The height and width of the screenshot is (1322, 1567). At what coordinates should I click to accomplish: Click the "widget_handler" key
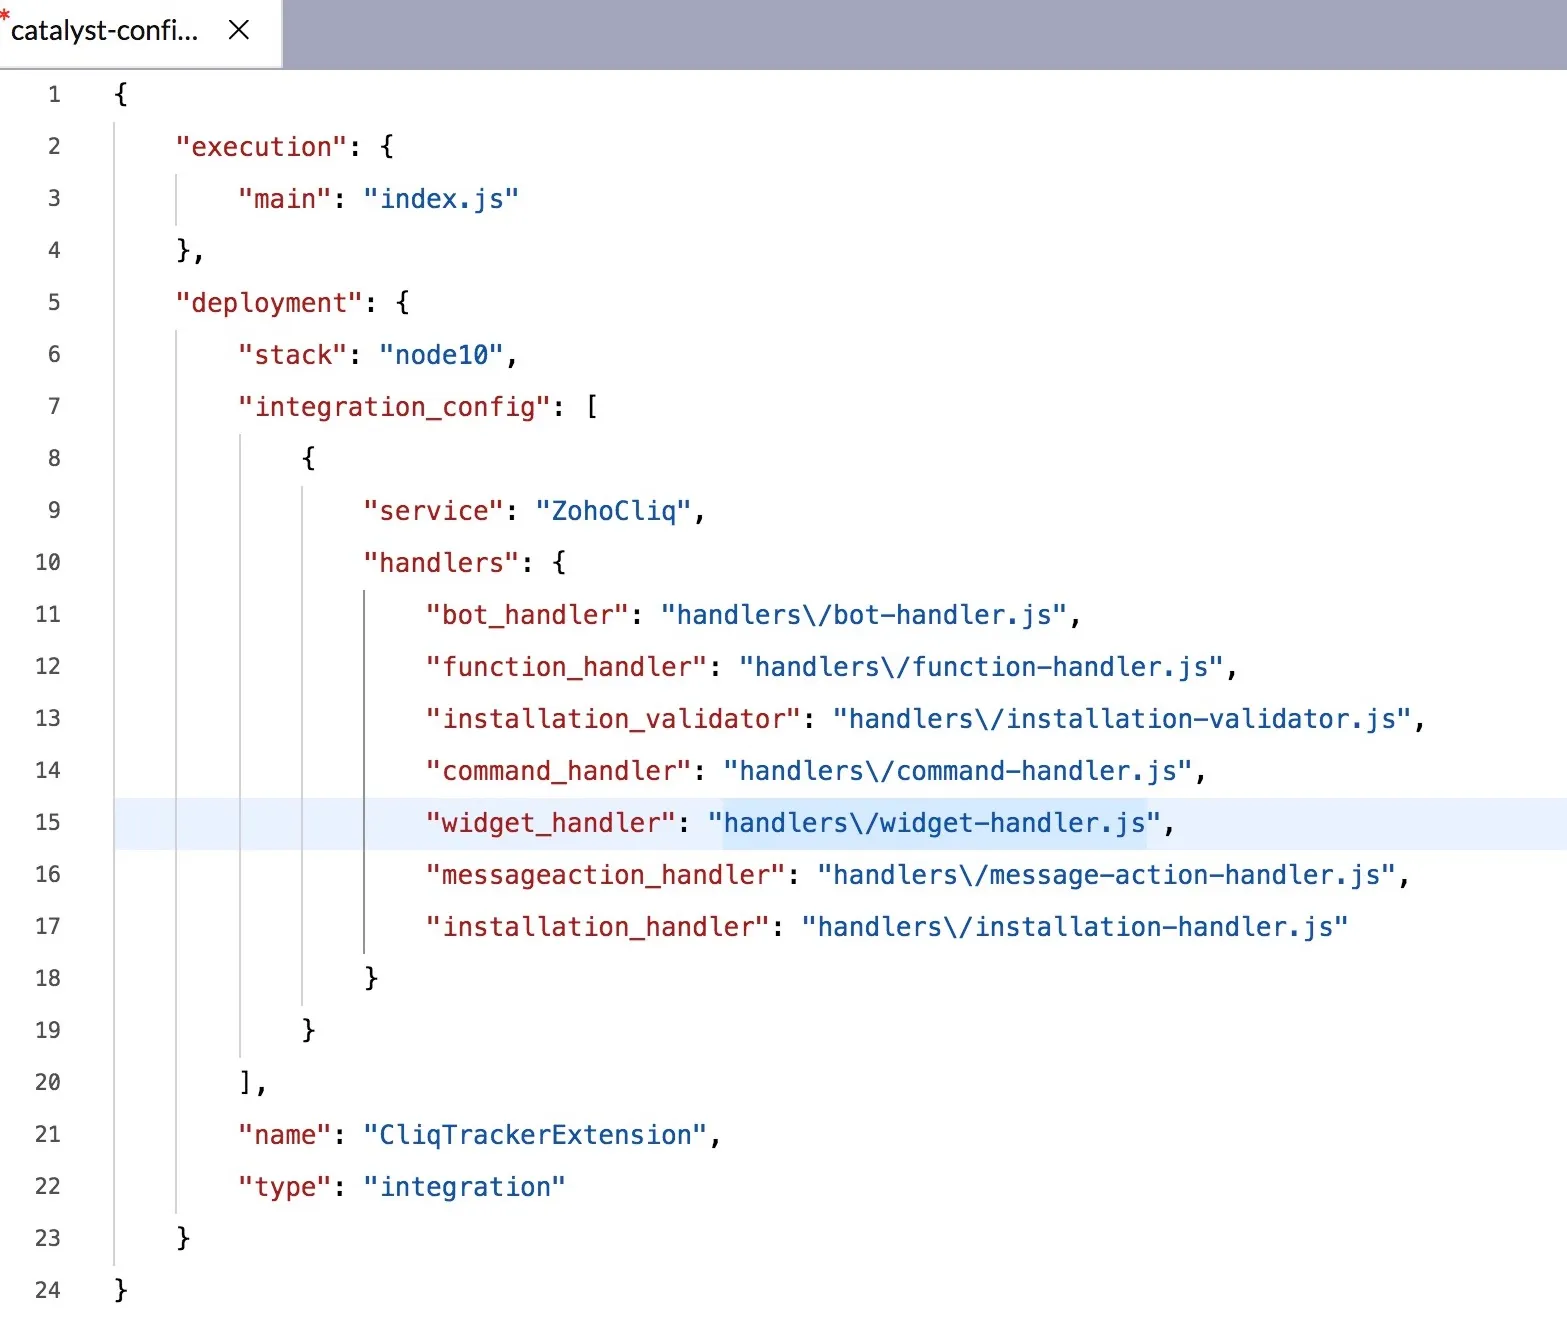(551, 823)
